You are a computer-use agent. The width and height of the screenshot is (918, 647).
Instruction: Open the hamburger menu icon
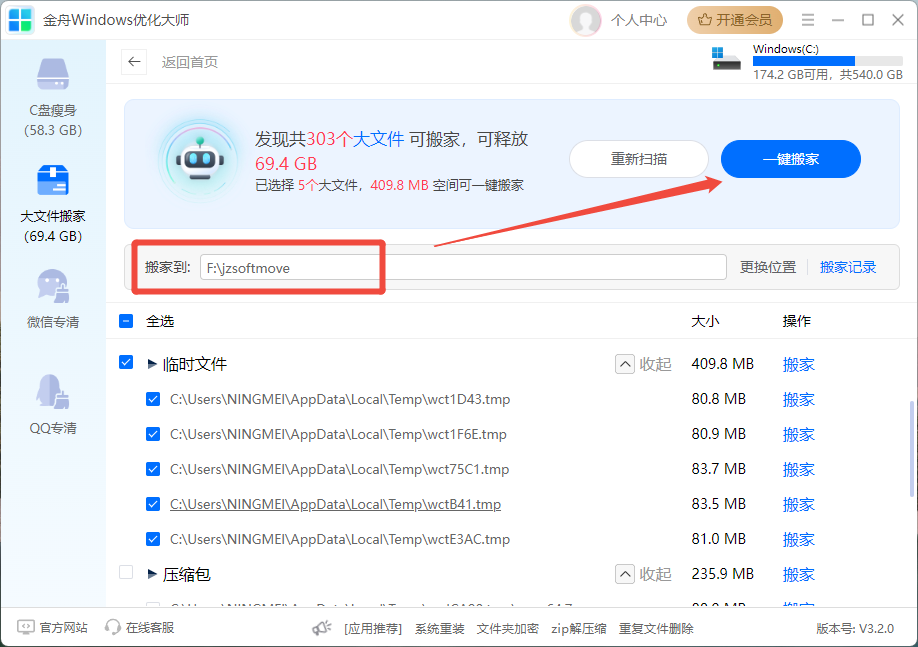[808, 20]
